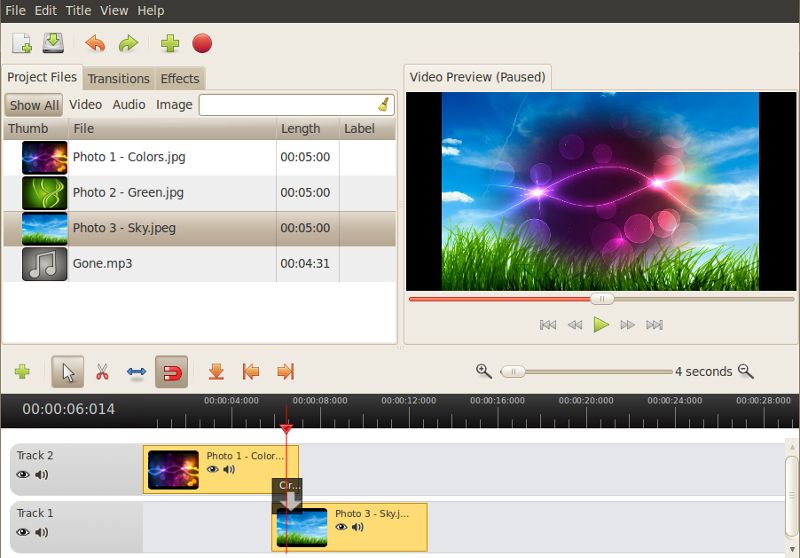This screenshot has height=558, width=800.
Task: Toggle Track 2 visibility eye icon
Action: pos(23,475)
